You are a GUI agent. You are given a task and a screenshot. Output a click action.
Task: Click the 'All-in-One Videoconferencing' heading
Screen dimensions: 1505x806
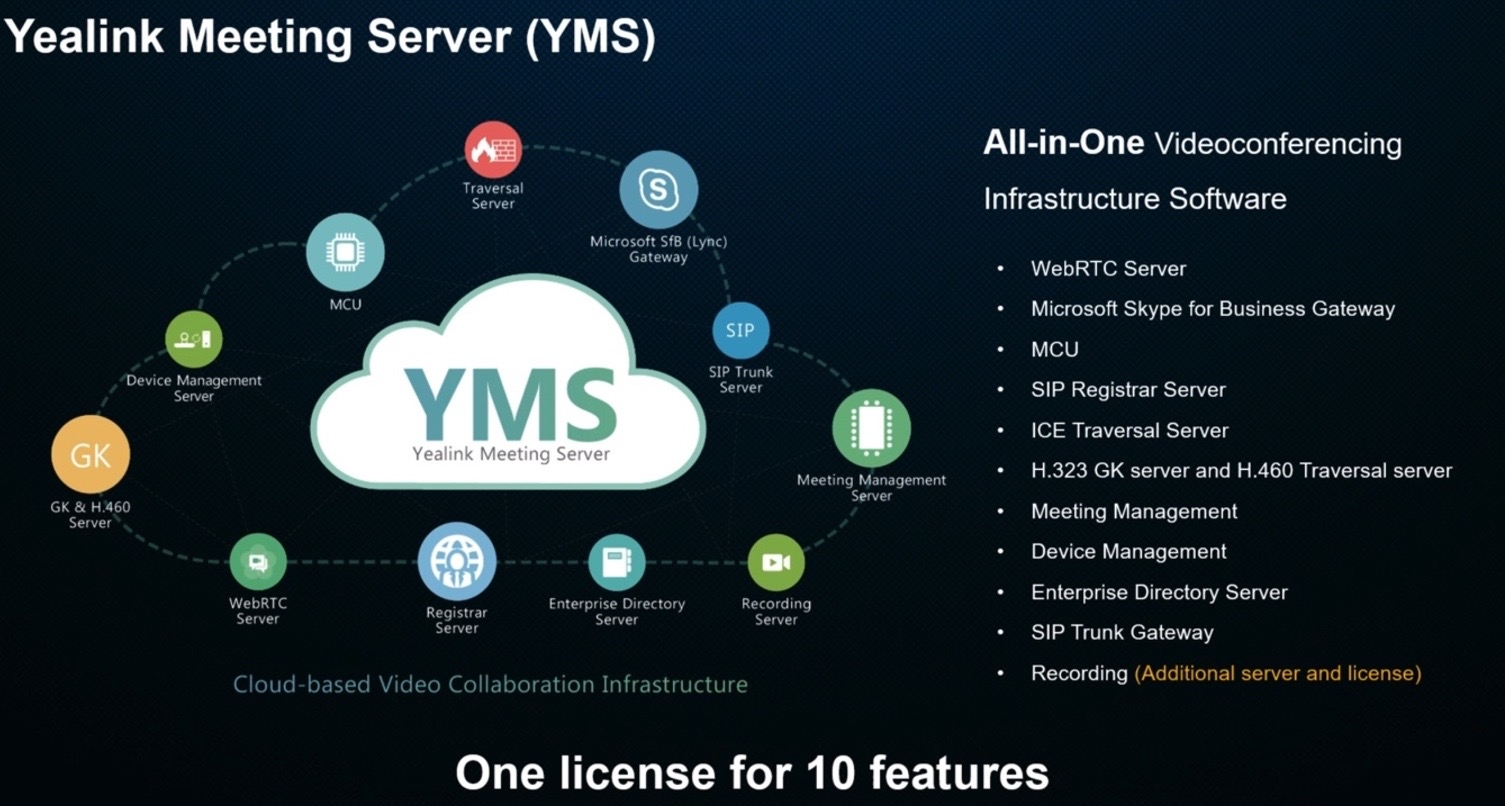coord(1192,144)
